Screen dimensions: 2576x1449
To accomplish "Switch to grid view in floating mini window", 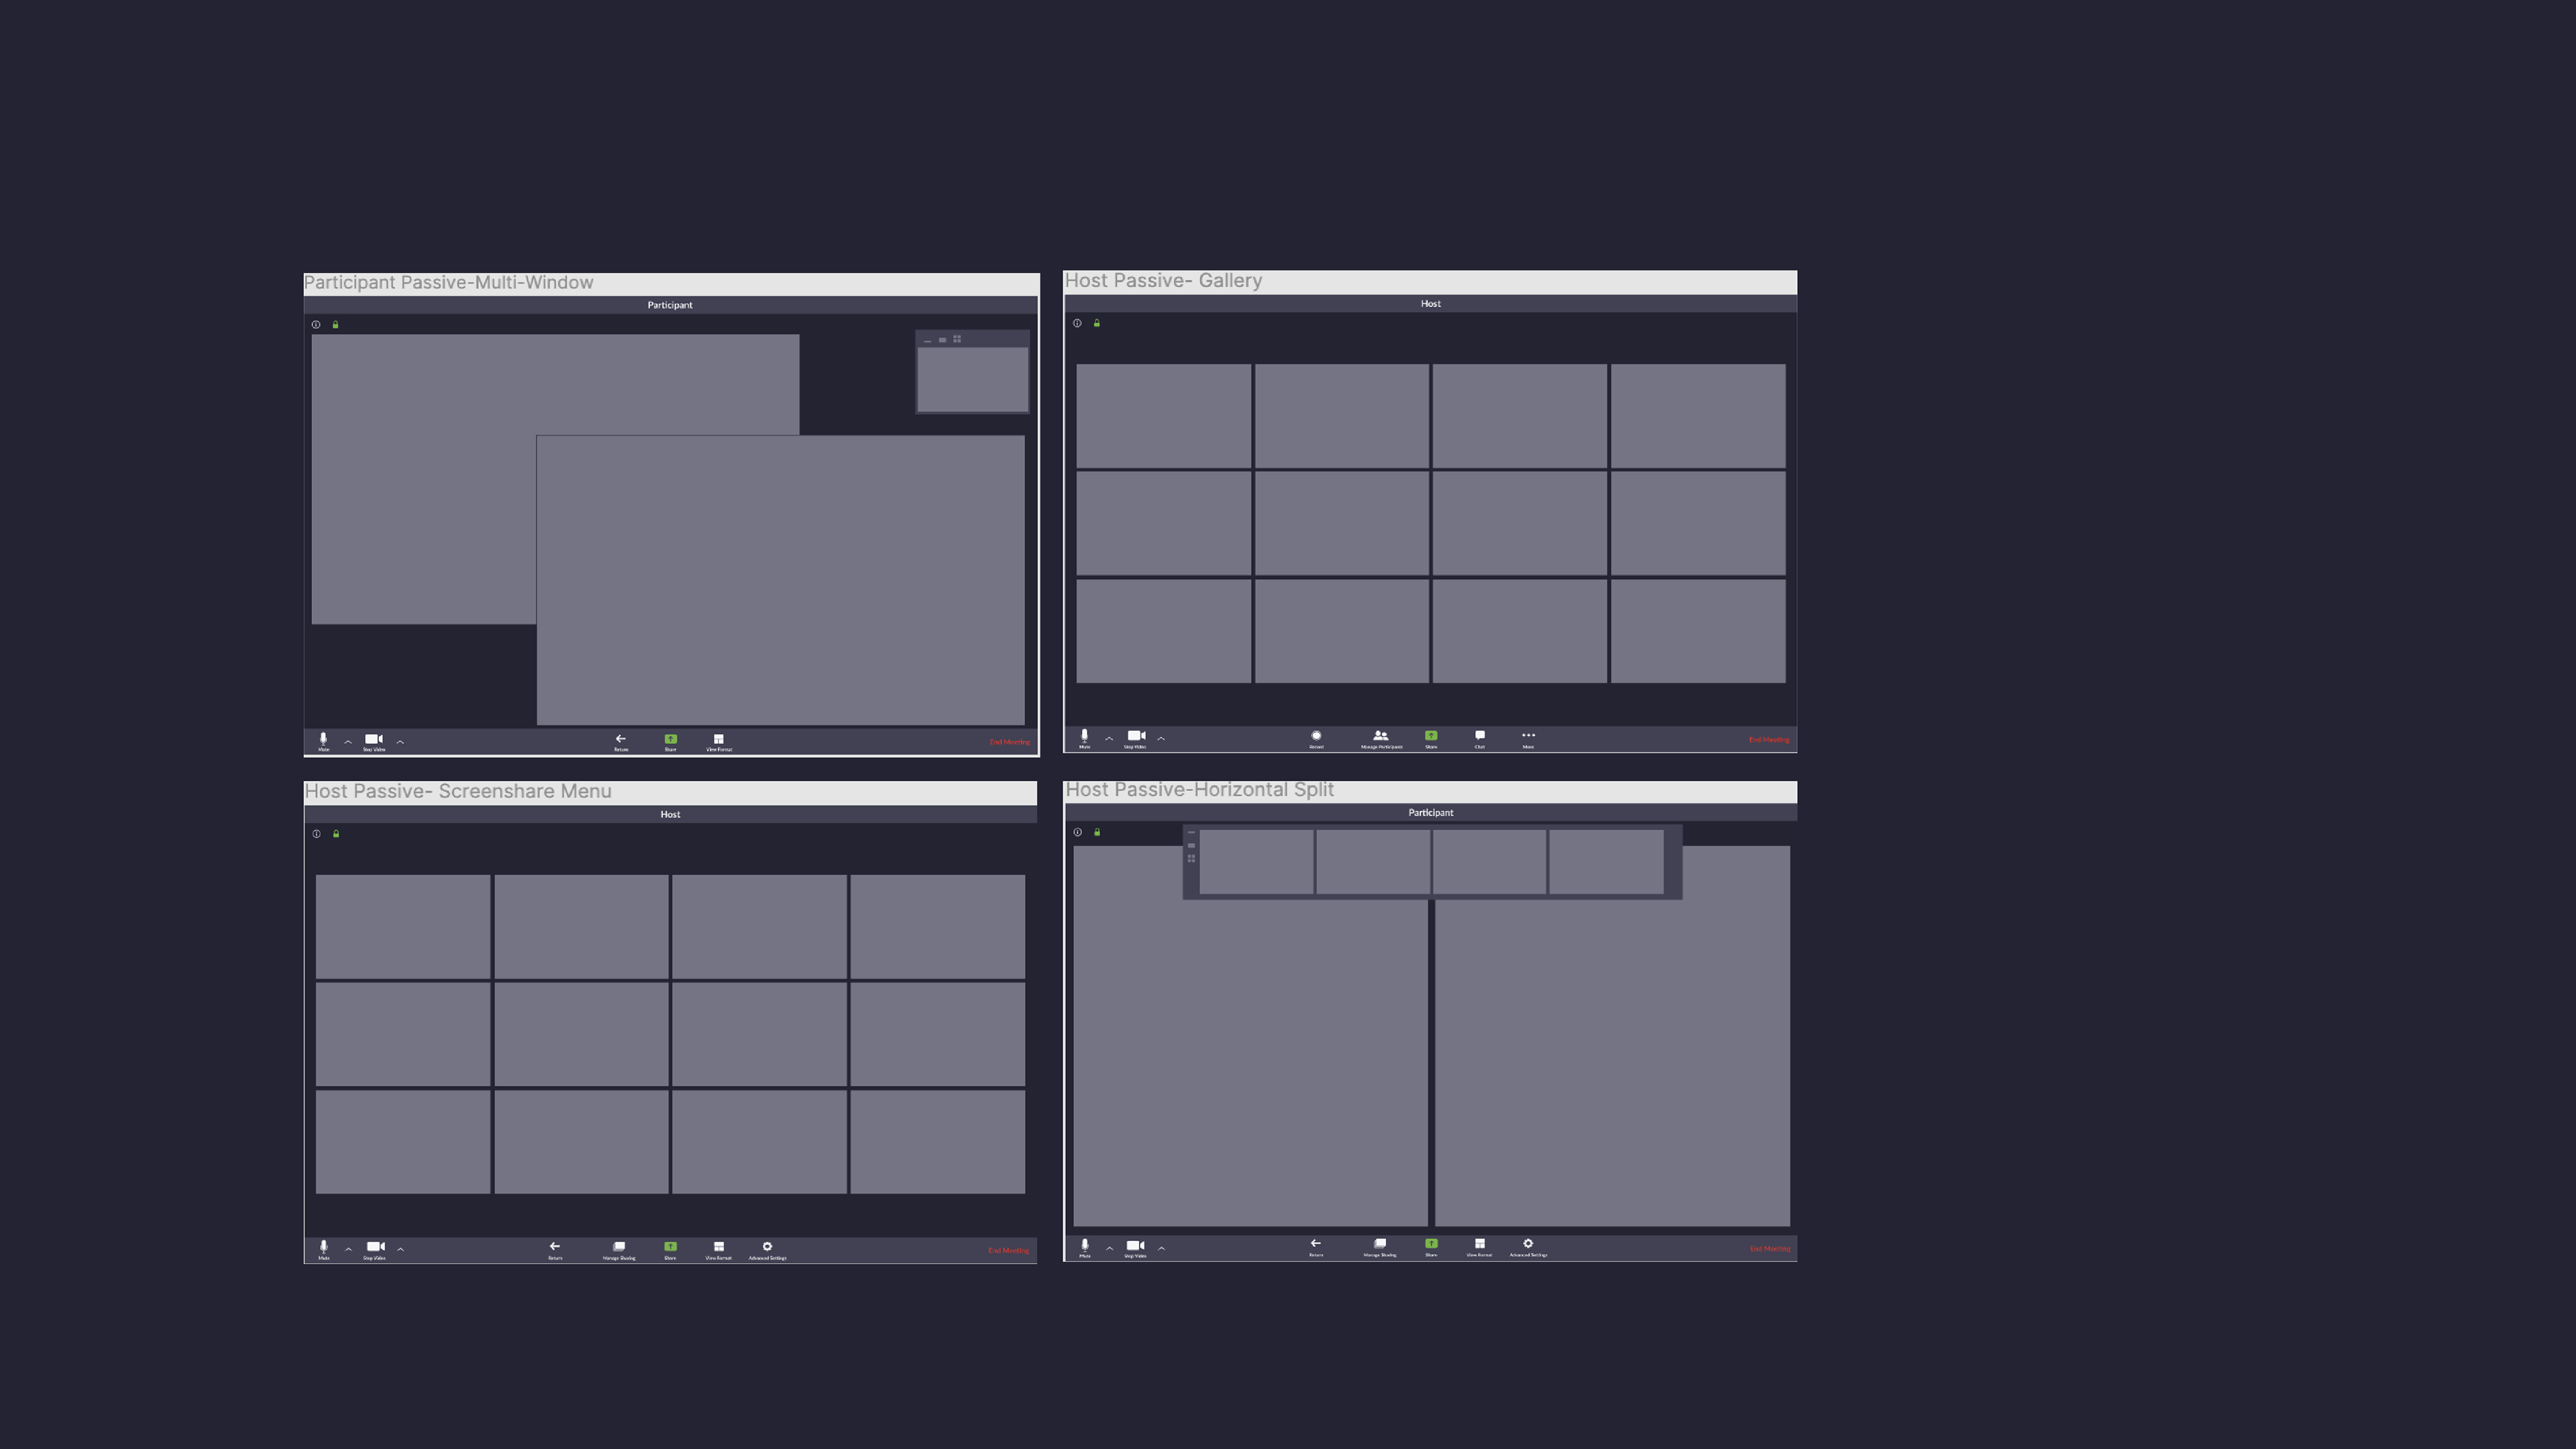I will tap(957, 339).
